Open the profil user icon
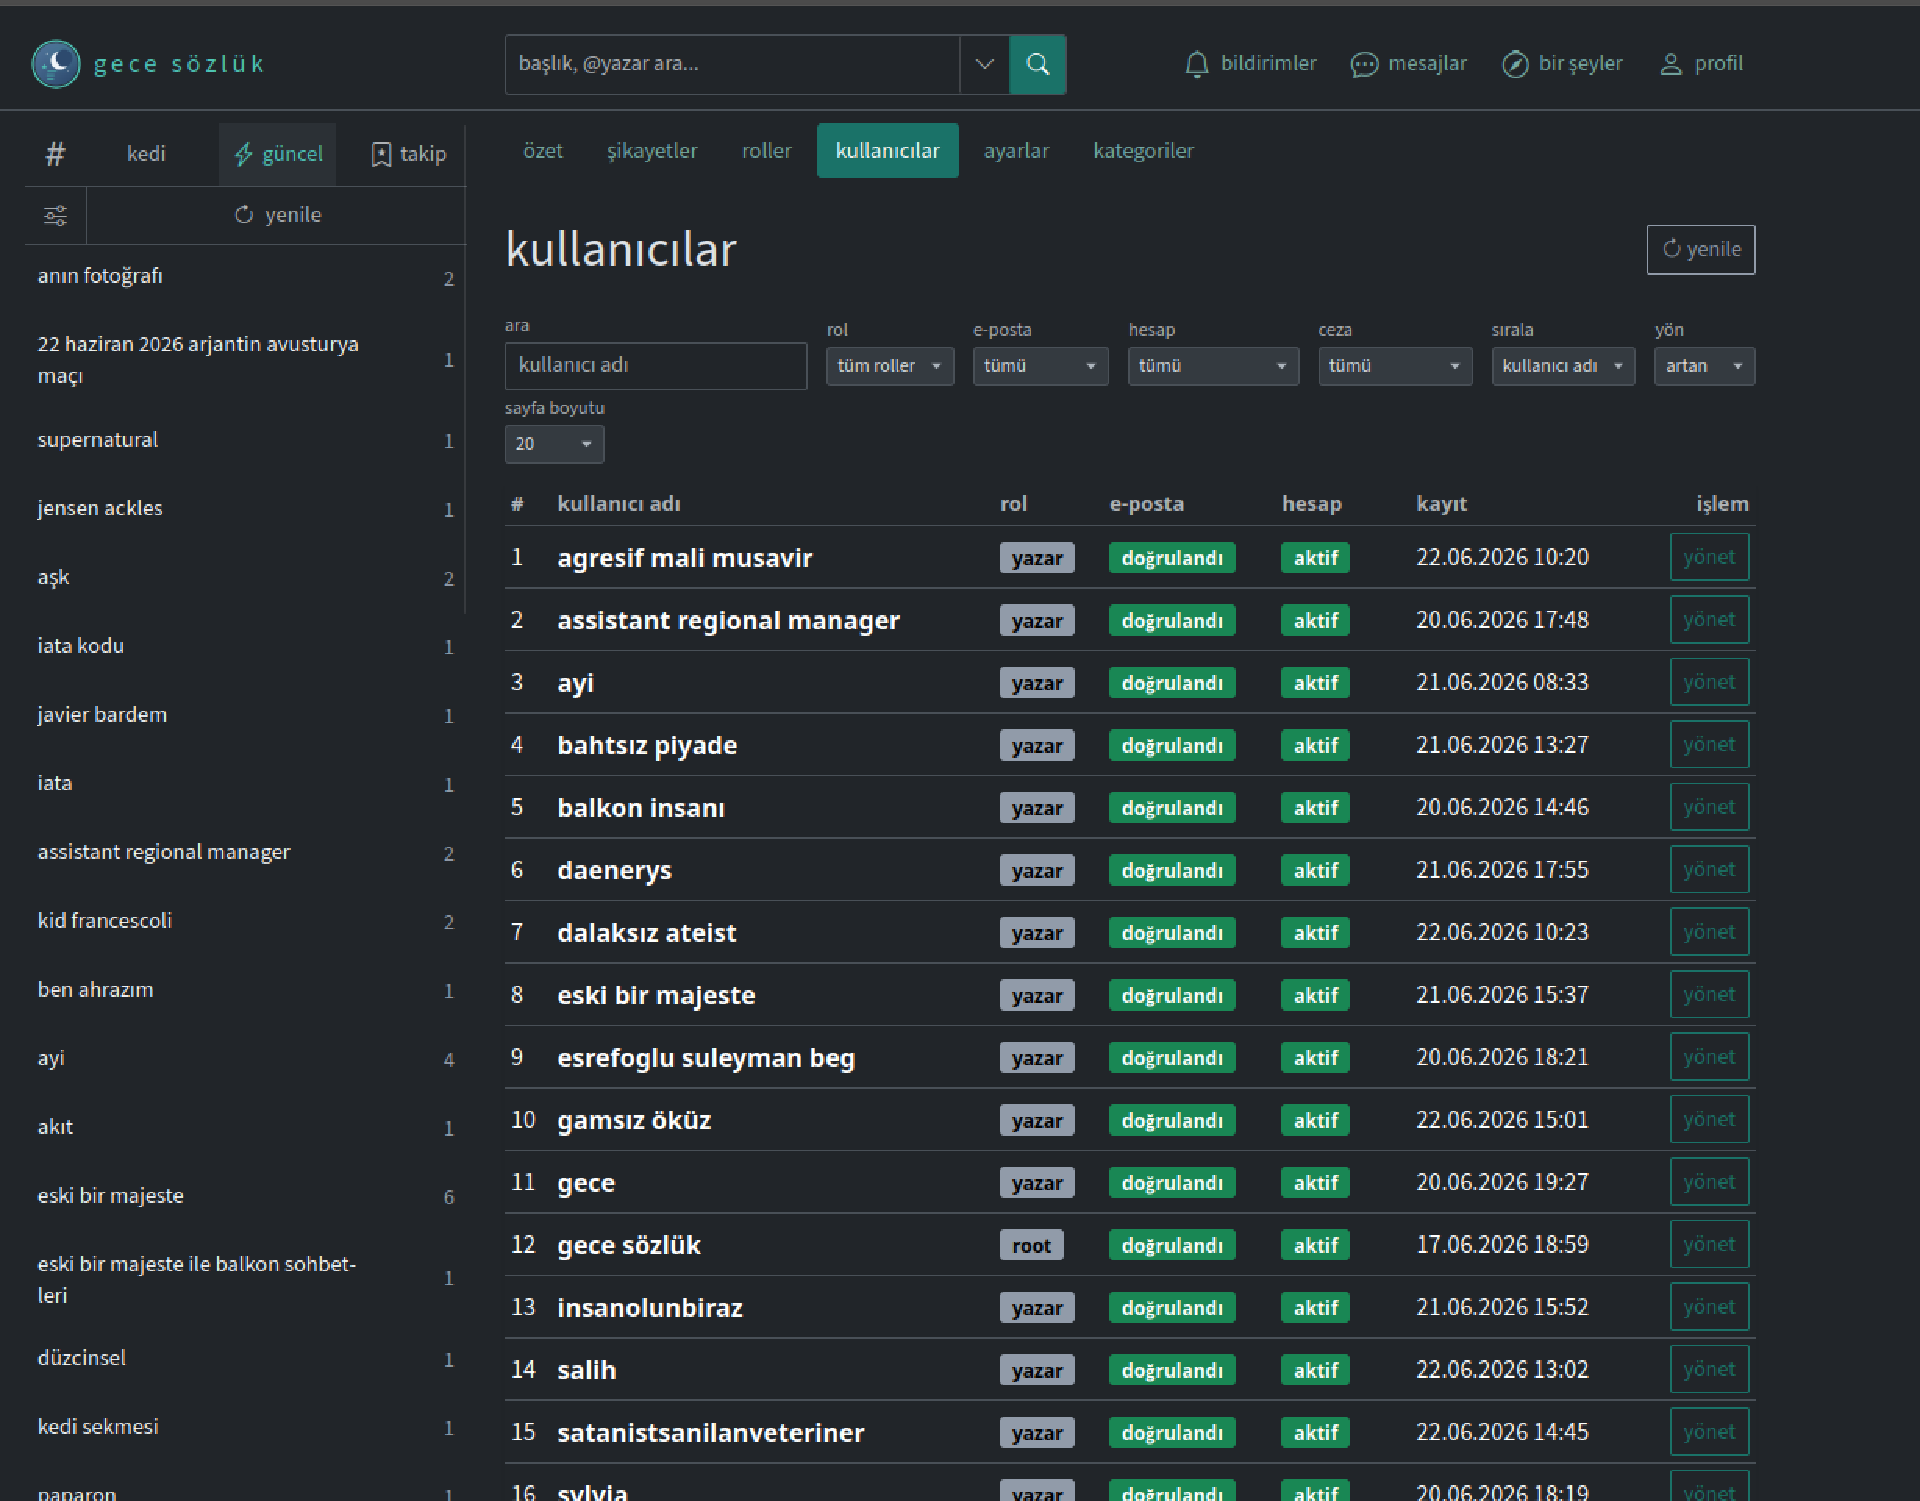The width and height of the screenshot is (1920, 1501). (1671, 64)
